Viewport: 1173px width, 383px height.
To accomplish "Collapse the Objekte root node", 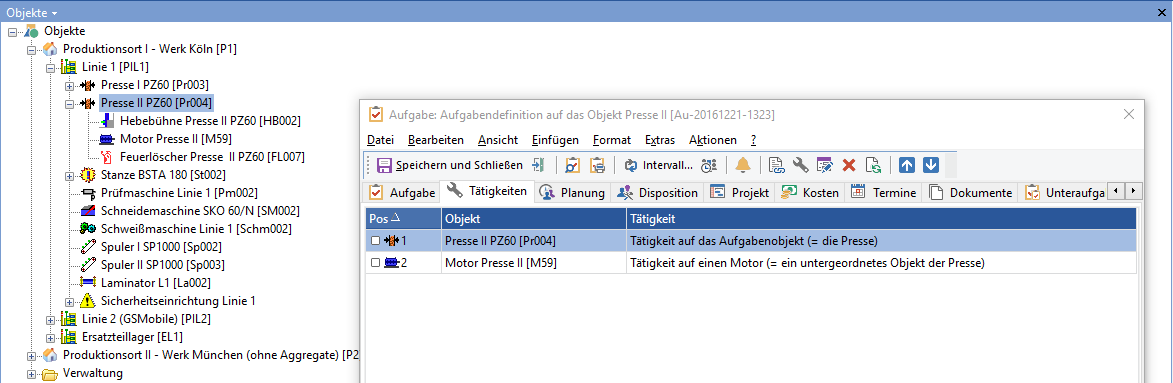I will (x=13, y=31).
